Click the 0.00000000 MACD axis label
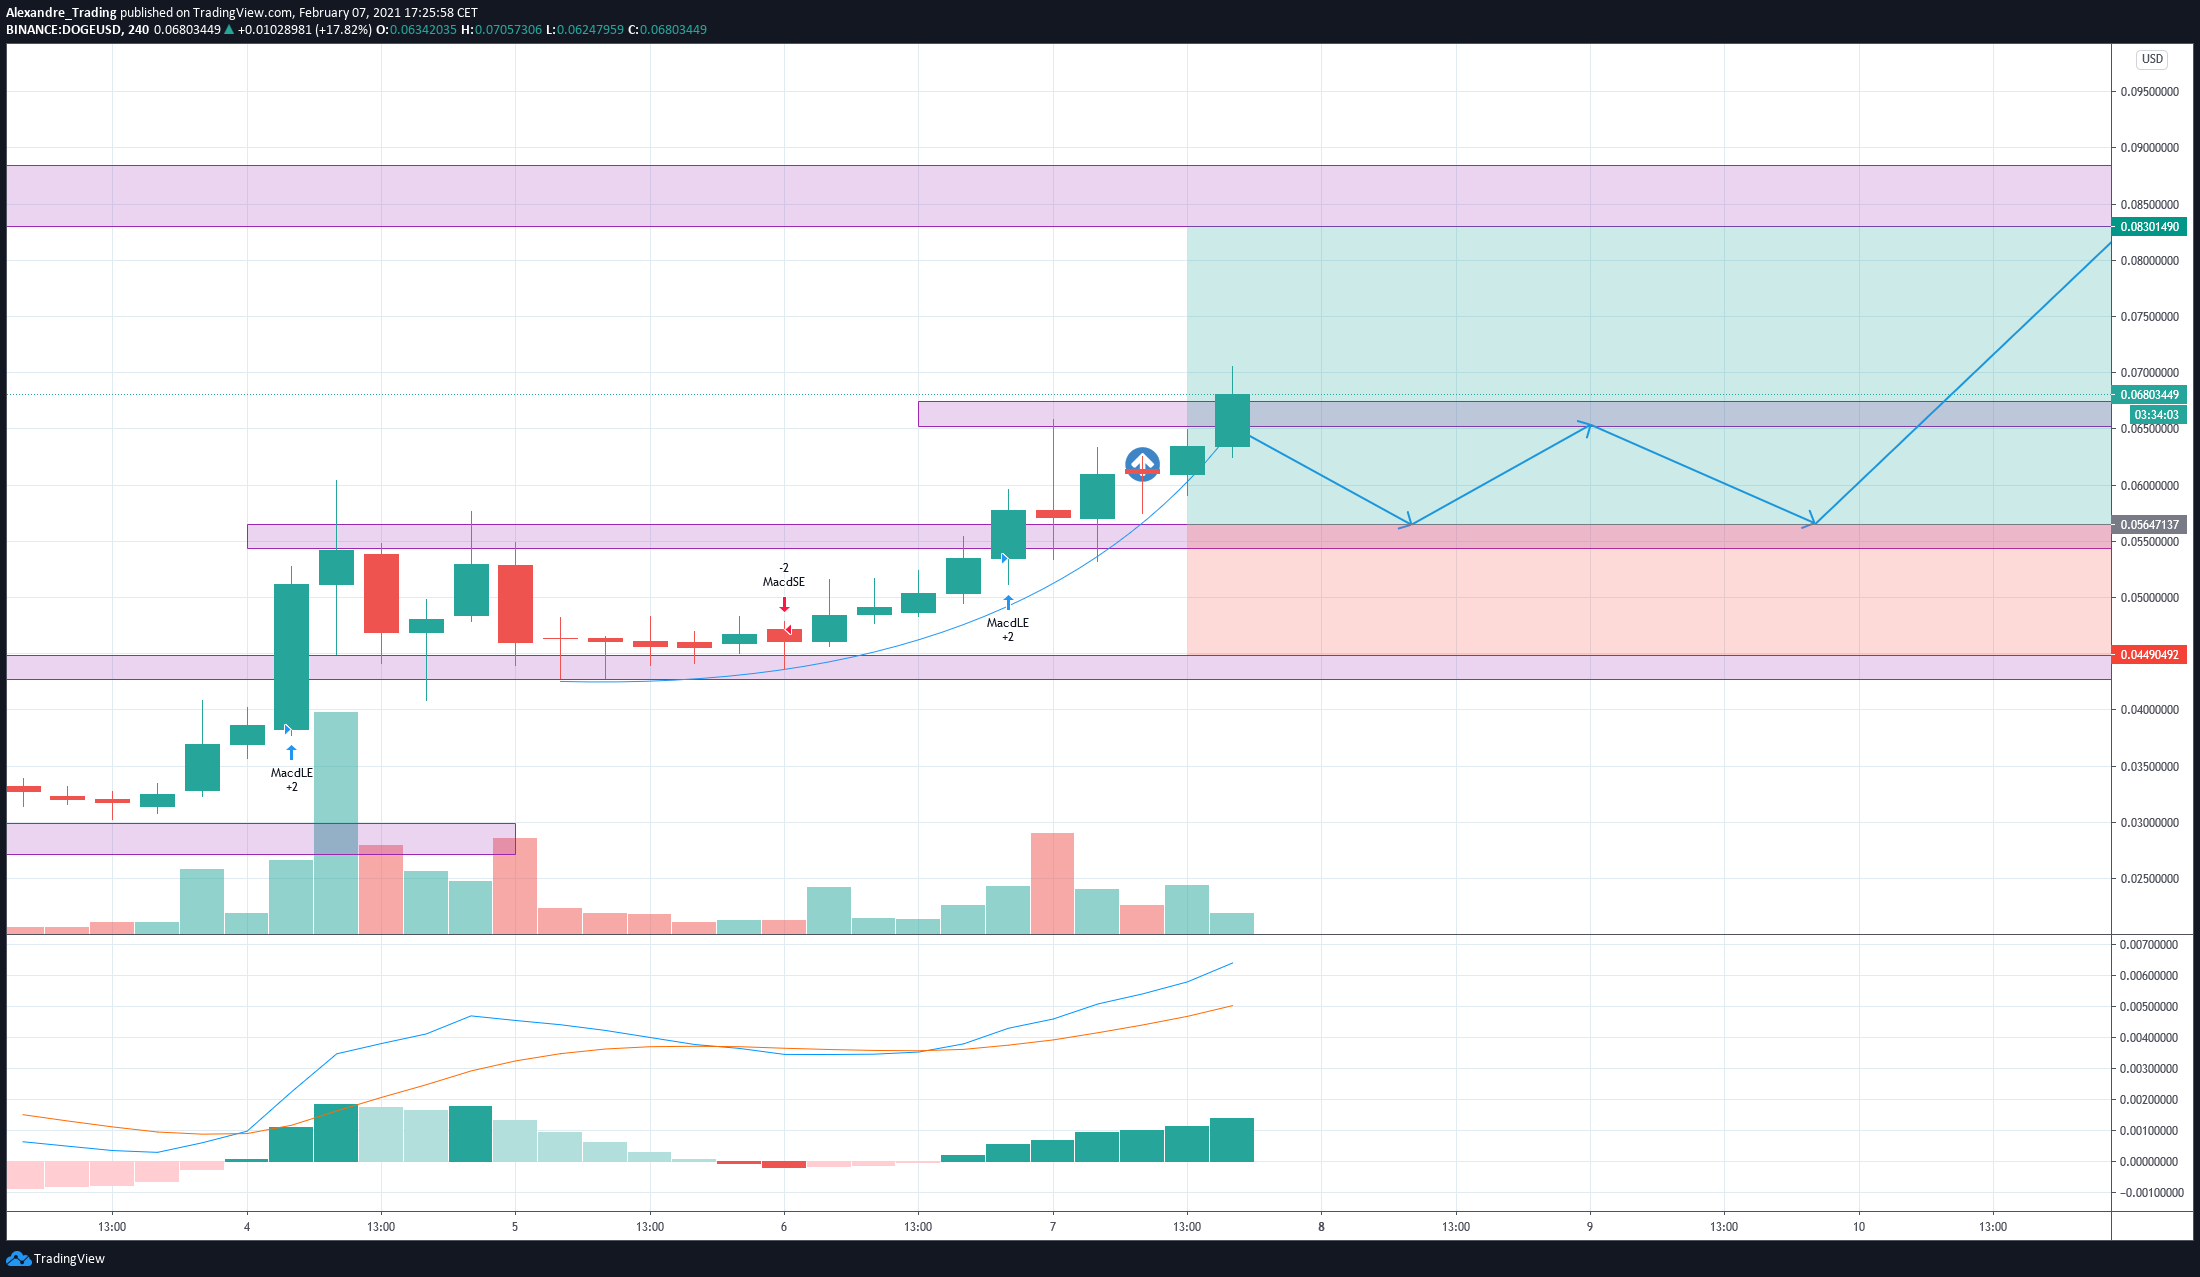The width and height of the screenshot is (2200, 1277). pyautogui.click(x=2149, y=1162)
